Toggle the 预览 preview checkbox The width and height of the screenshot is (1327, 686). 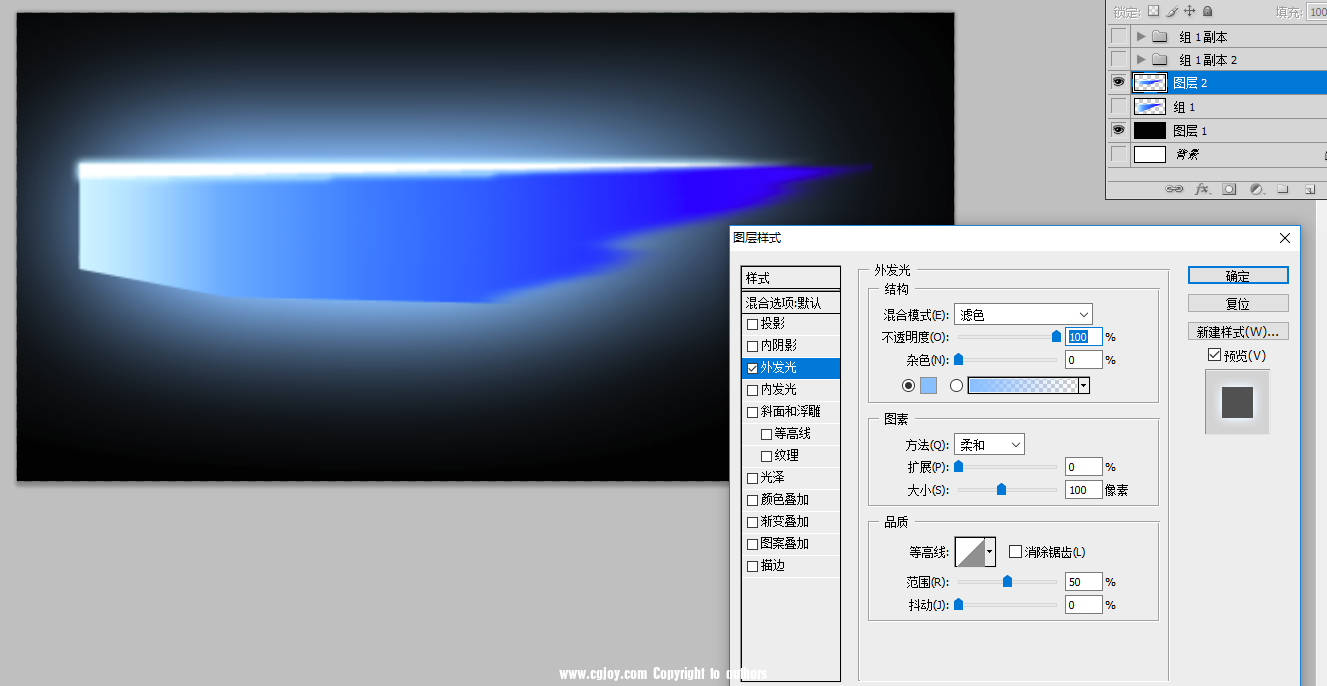point(1214,355)
